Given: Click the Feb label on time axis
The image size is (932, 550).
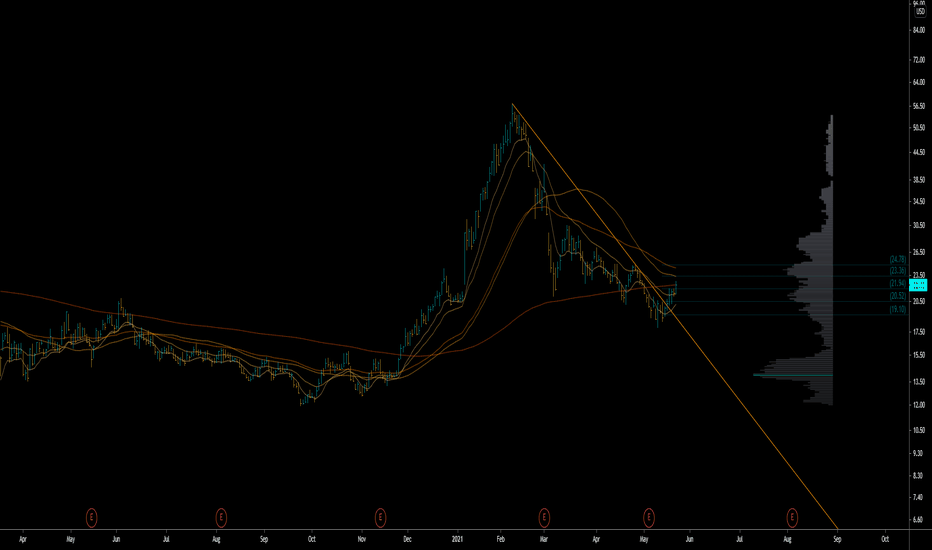Looking at the screenshot, I should click(x=500, y=539).
